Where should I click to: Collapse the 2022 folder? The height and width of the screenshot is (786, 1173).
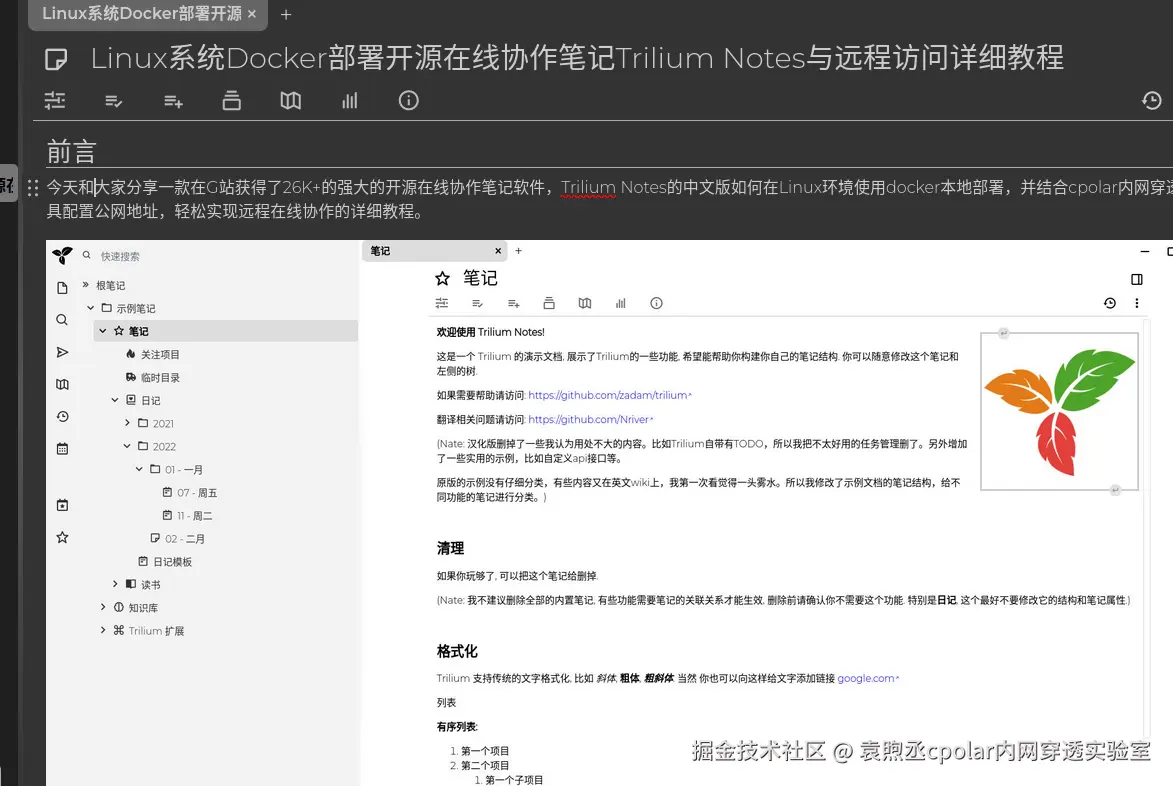(127, 446)
